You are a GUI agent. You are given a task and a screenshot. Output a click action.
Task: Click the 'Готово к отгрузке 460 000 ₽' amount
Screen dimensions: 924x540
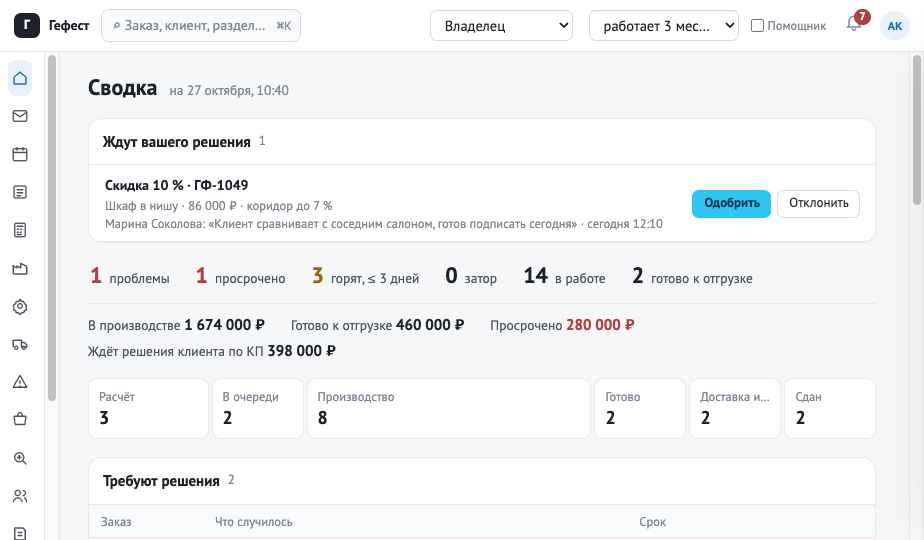(377, 325)
